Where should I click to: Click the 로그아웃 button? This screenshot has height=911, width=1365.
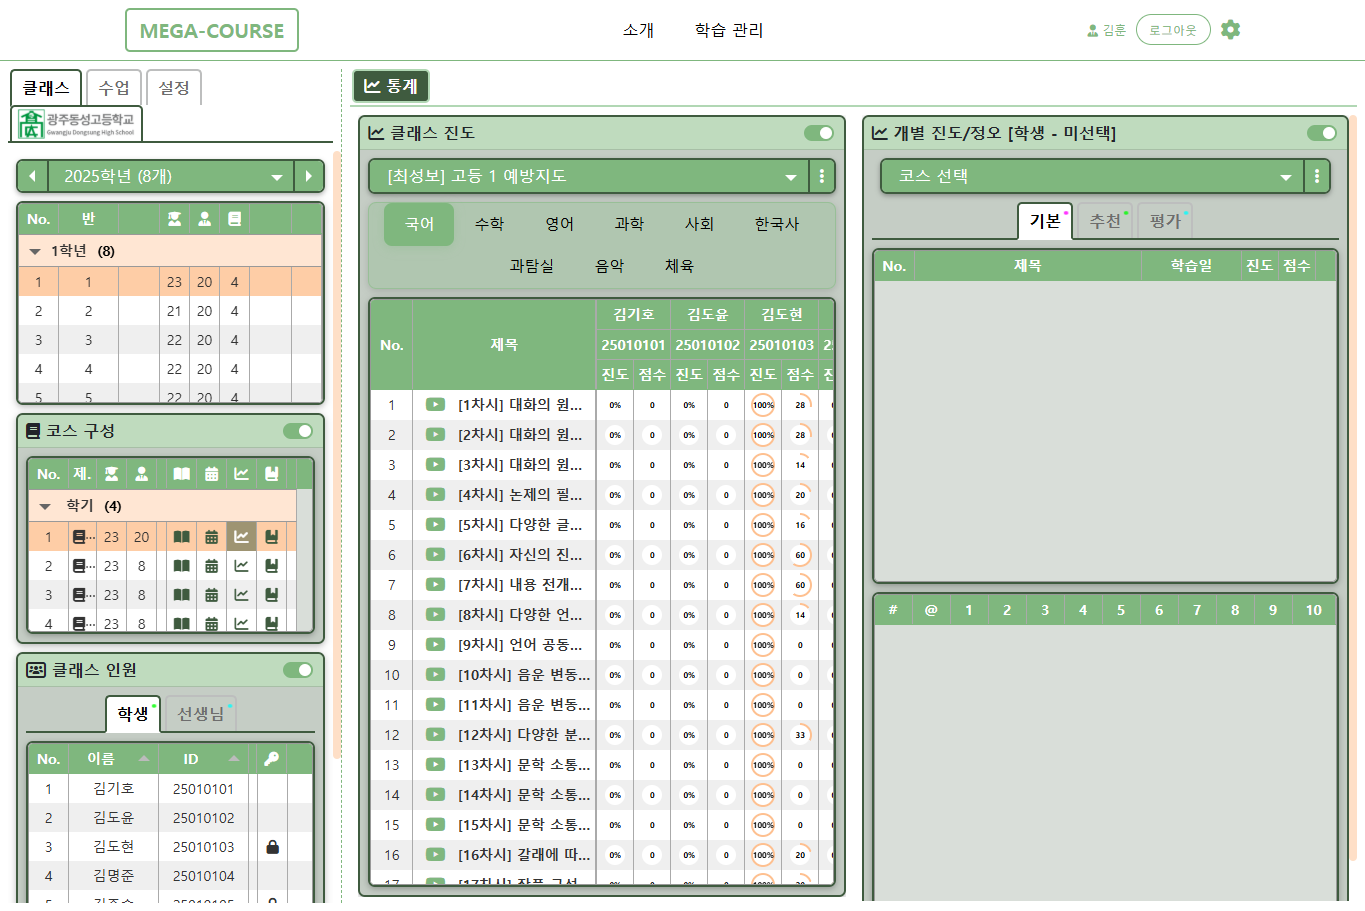click(1172, 29)
